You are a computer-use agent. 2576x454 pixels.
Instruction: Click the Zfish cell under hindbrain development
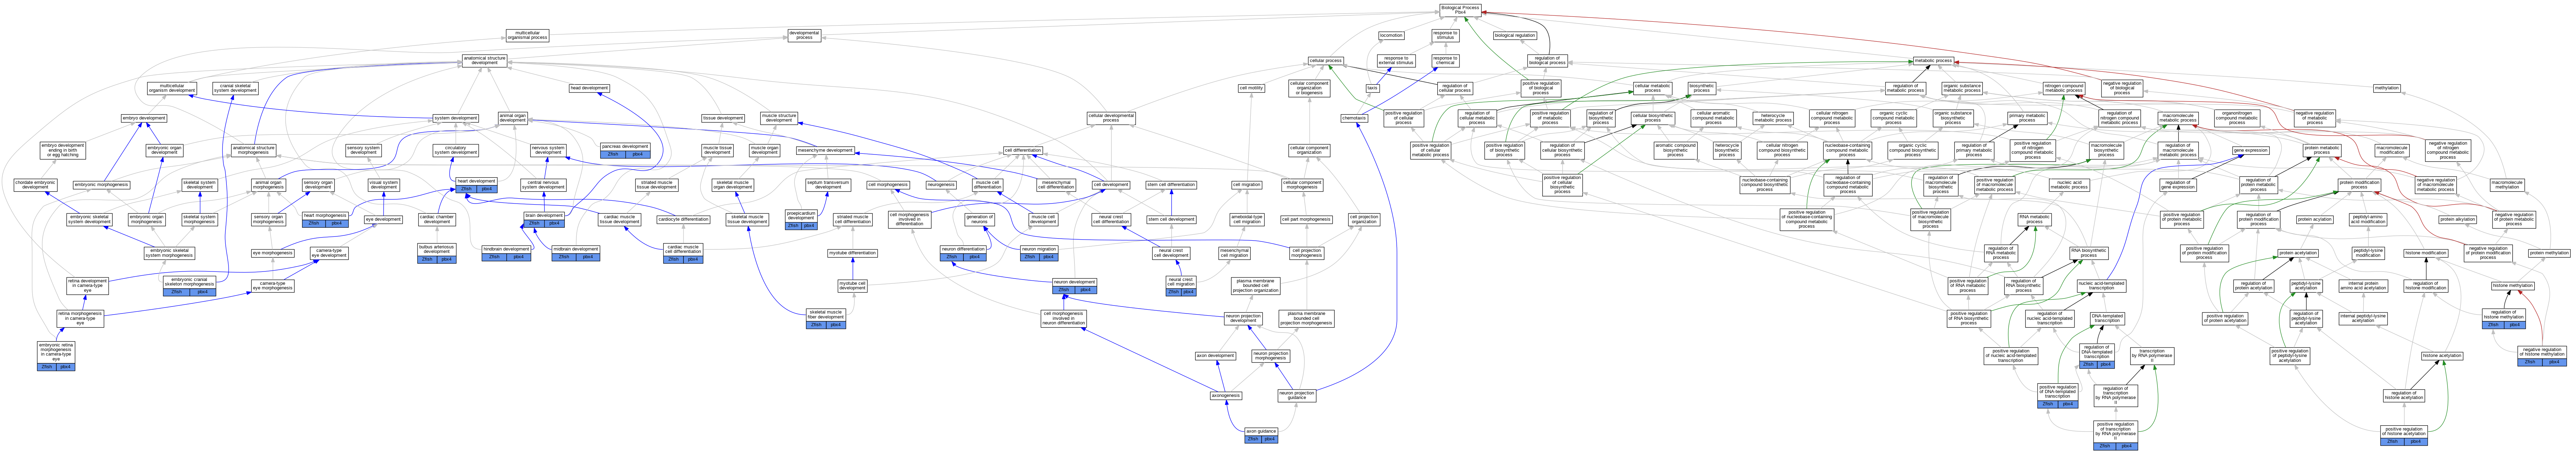494,257
